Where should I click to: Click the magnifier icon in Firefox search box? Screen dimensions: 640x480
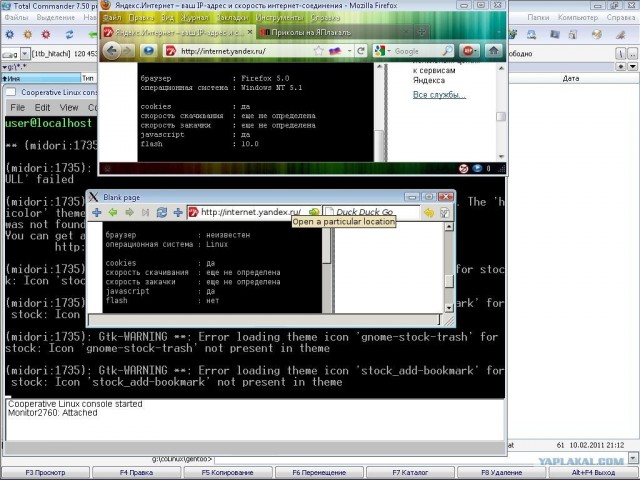[x=447, y=51]
